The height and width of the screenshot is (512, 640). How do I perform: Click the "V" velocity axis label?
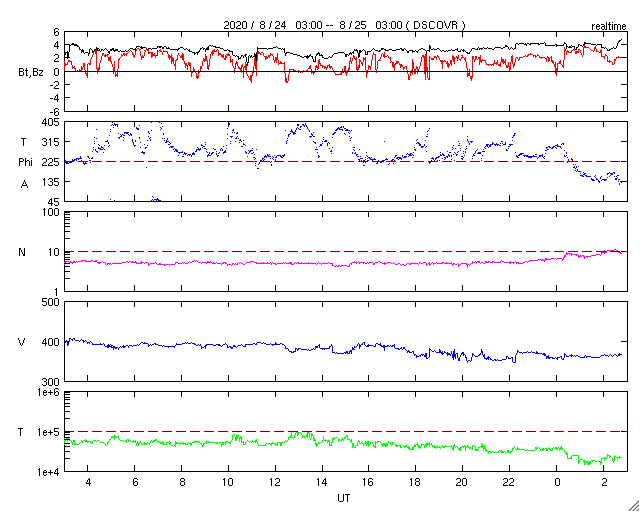22,342
